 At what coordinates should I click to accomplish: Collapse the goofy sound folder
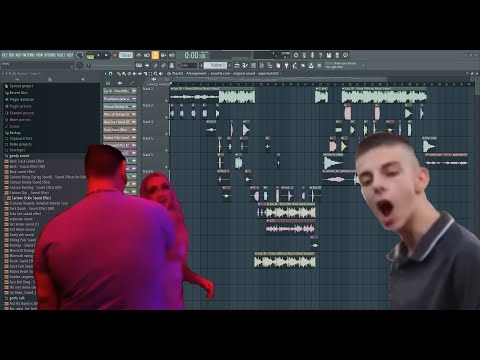click(x=17, y=156)
